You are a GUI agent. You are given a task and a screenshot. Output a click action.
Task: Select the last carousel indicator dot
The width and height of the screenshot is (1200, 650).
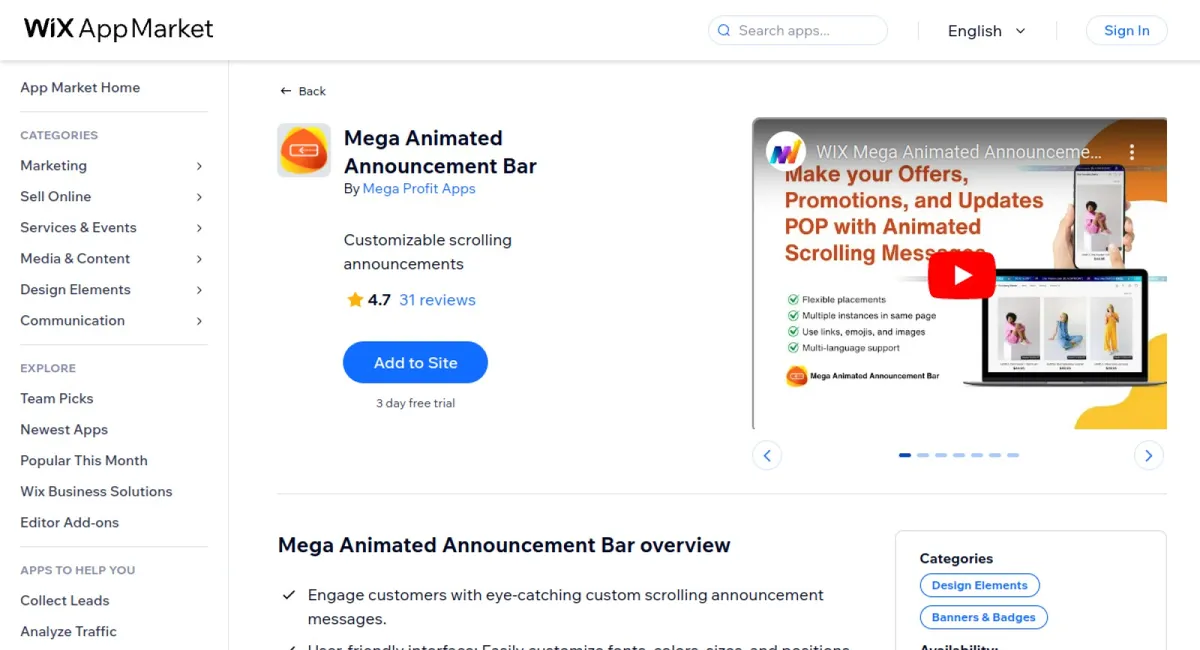[x=1013, y=455]
